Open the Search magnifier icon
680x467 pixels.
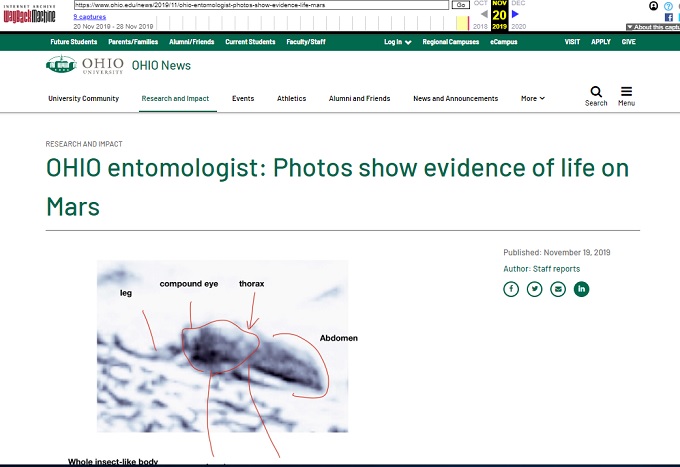[596, 92]
